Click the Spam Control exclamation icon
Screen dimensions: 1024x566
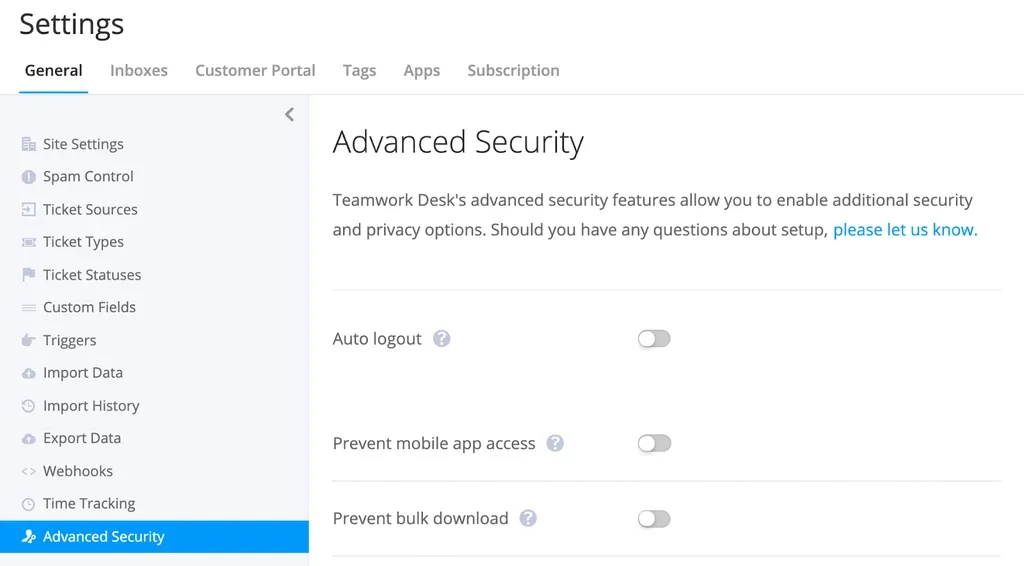29,177
